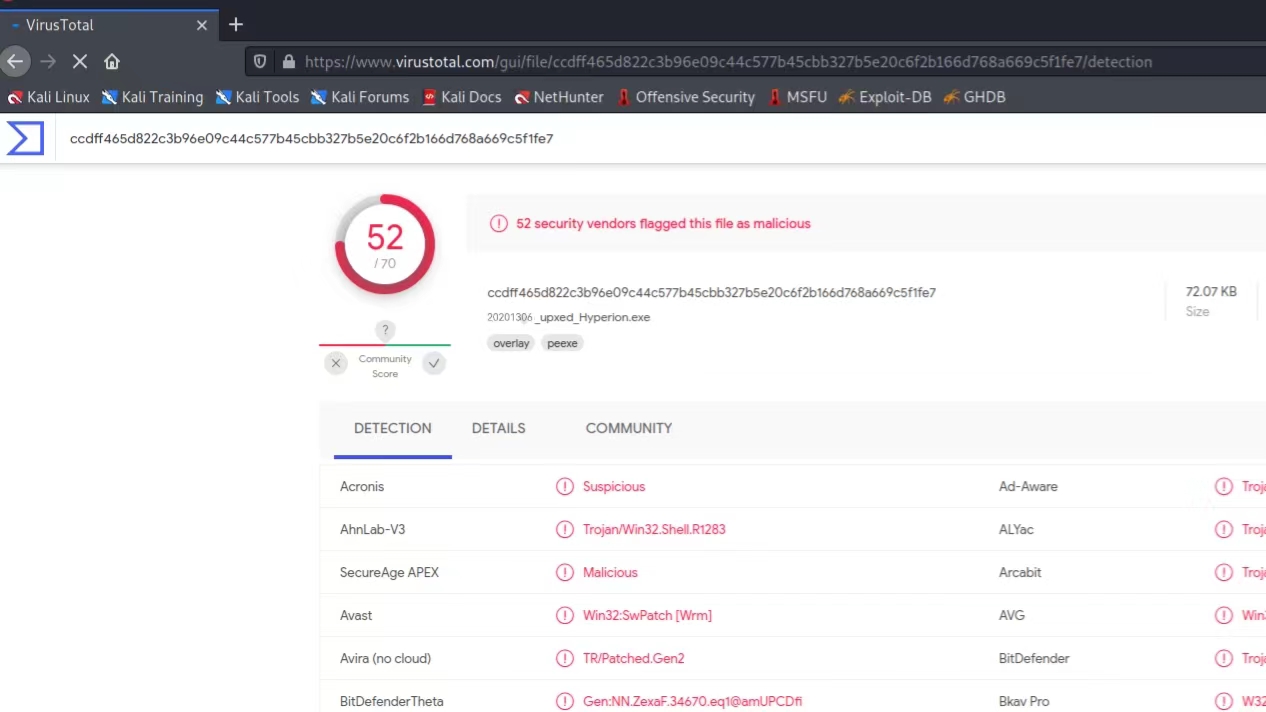Open the NetHunter bookmark
The image size is (1266, 712).
click(559, 97)
